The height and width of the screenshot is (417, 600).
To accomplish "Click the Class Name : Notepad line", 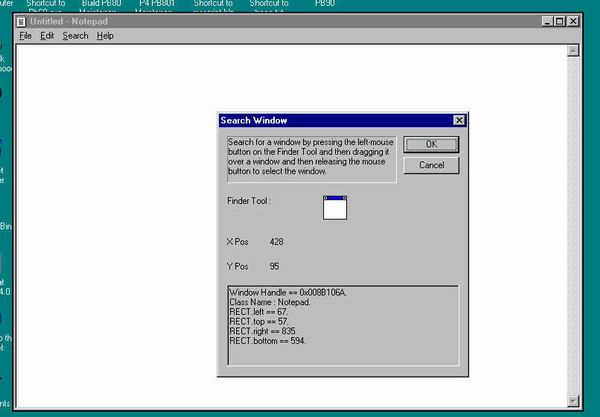I will pos(270,302).
